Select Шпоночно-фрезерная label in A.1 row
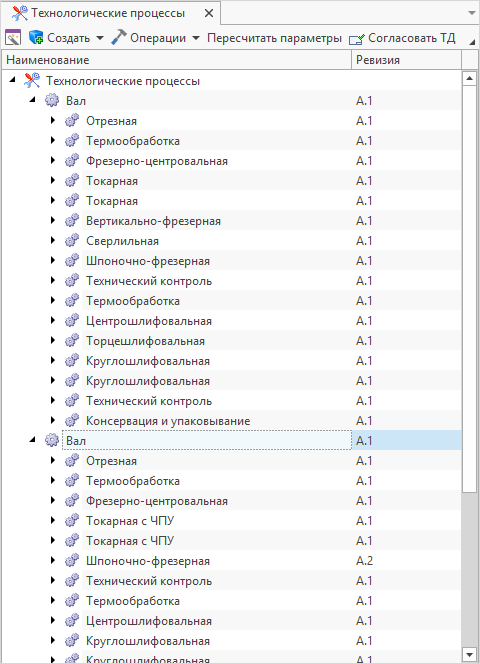 pos(148,261)
